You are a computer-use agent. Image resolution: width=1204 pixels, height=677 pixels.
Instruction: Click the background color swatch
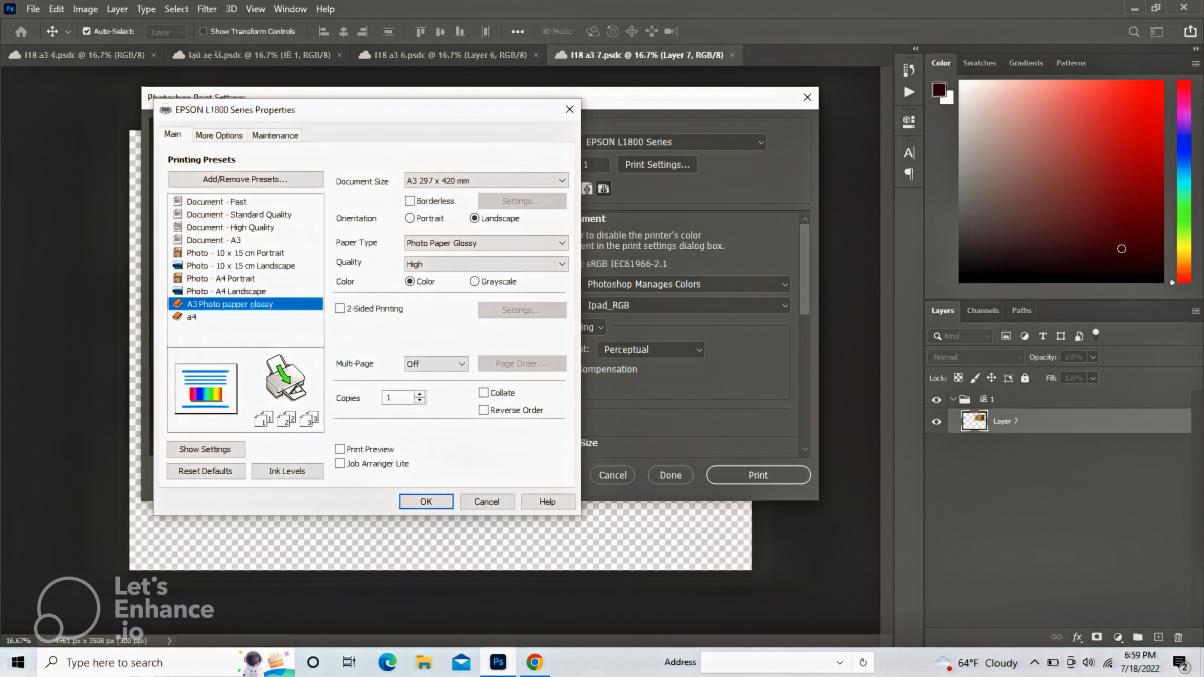point(948,98)
